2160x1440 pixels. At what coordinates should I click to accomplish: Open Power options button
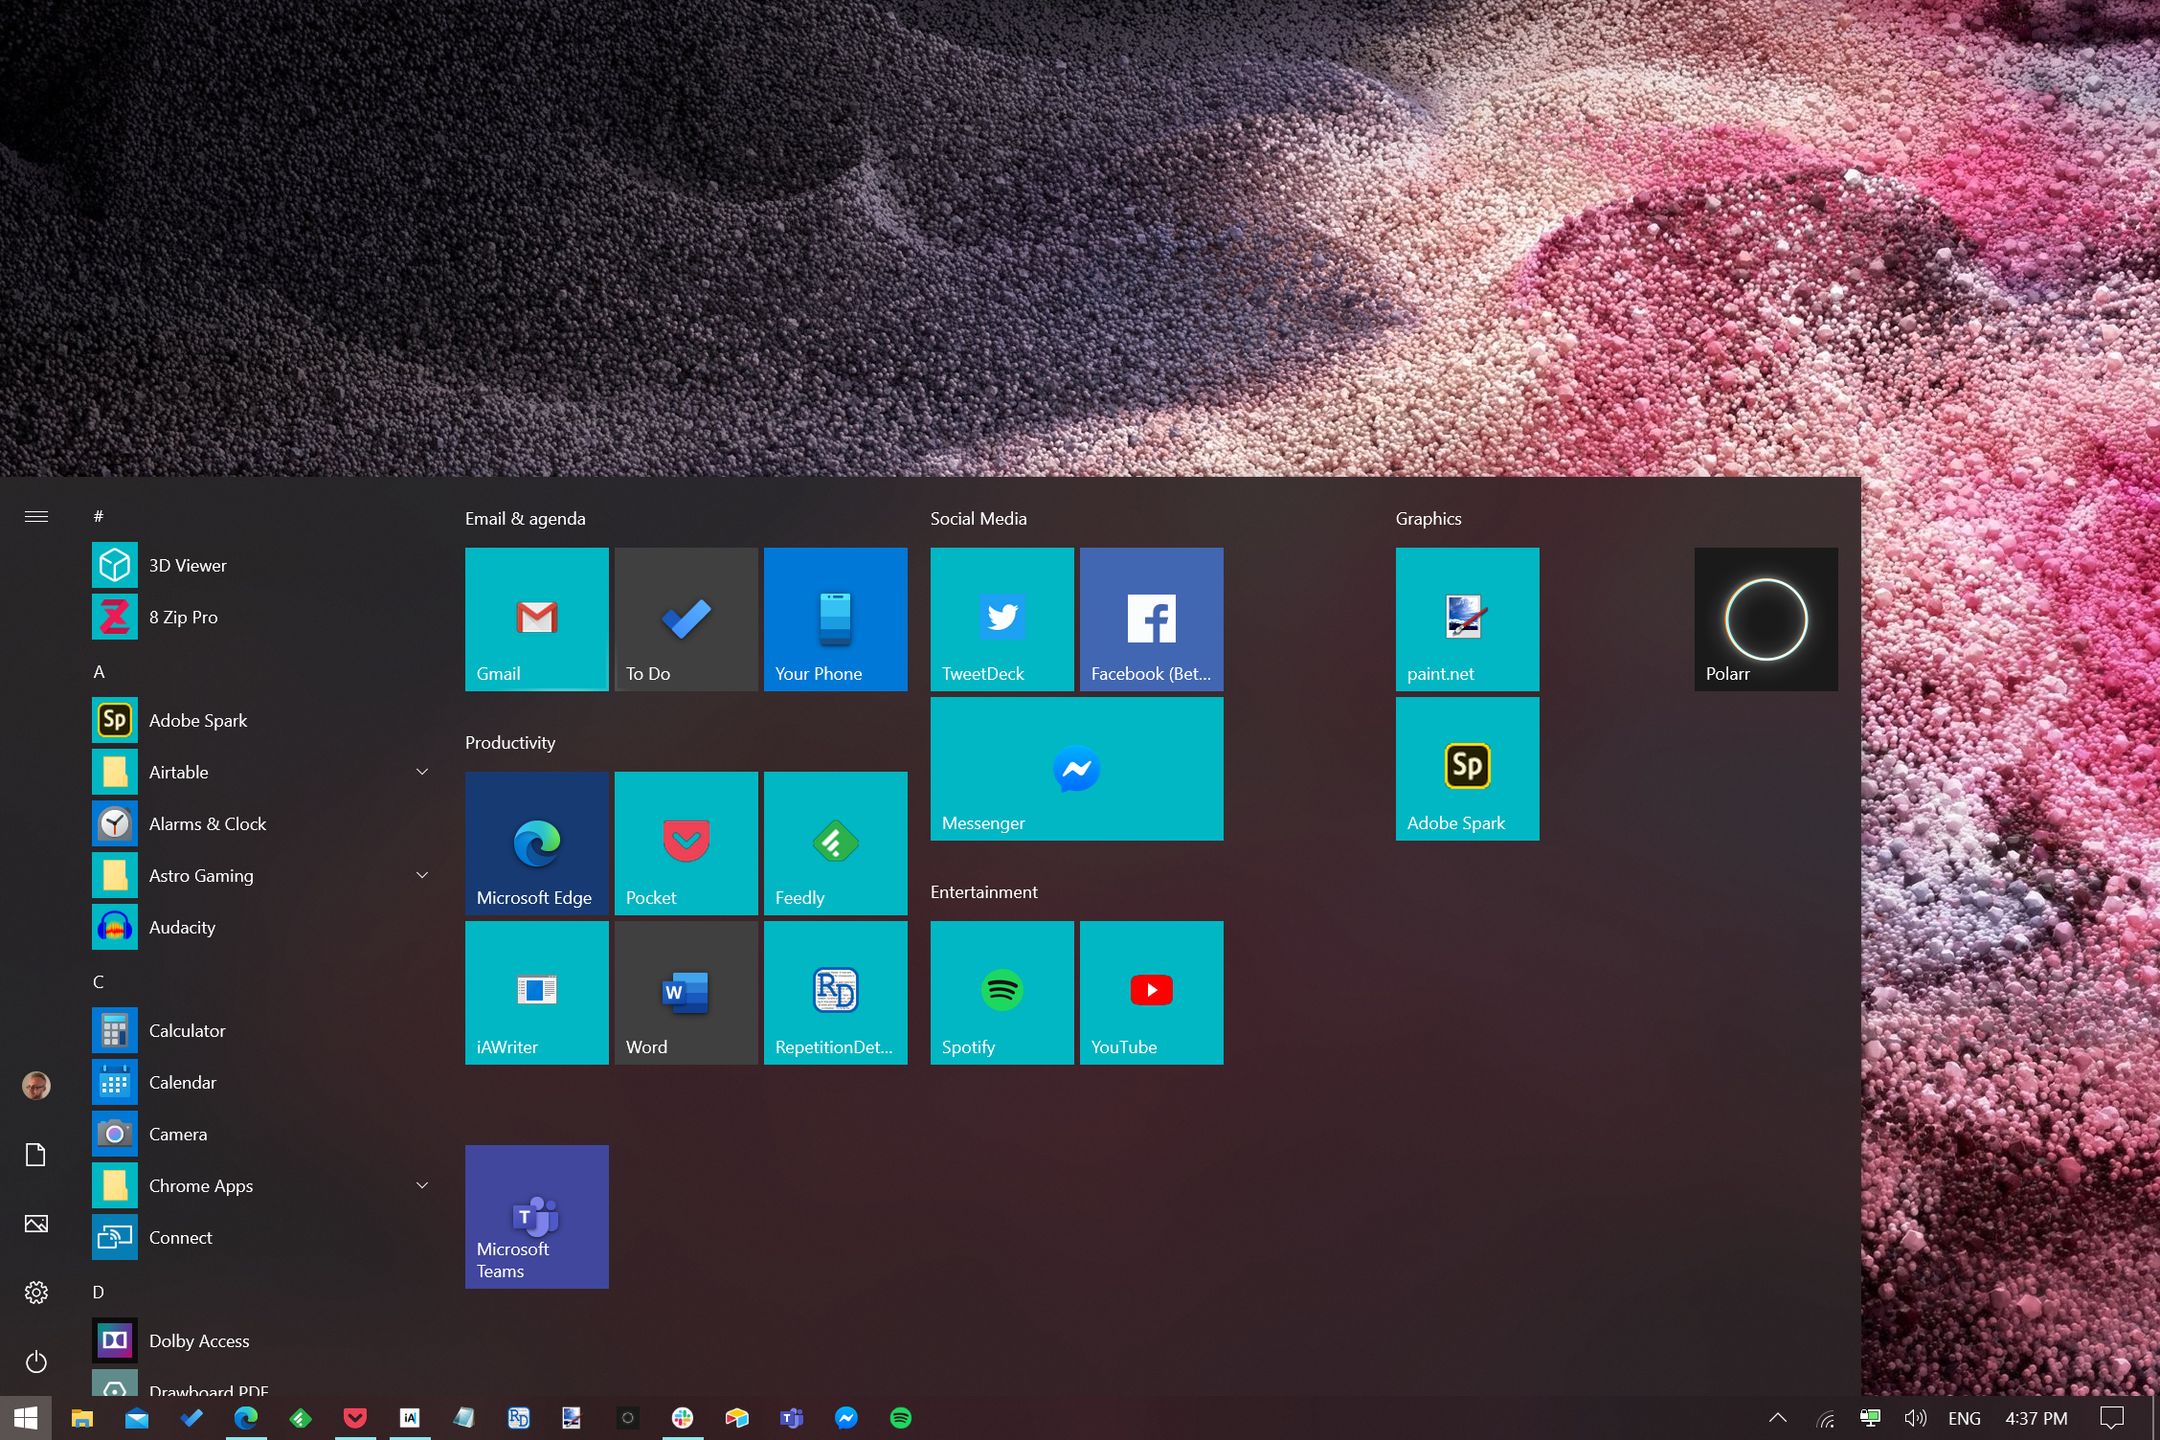[36, 1361]
